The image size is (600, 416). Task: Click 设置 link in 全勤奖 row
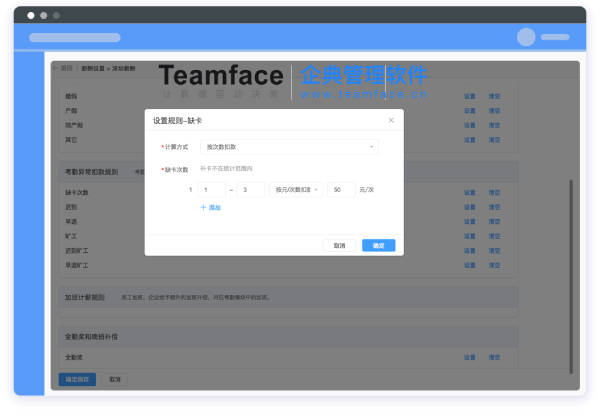[470, 357]
